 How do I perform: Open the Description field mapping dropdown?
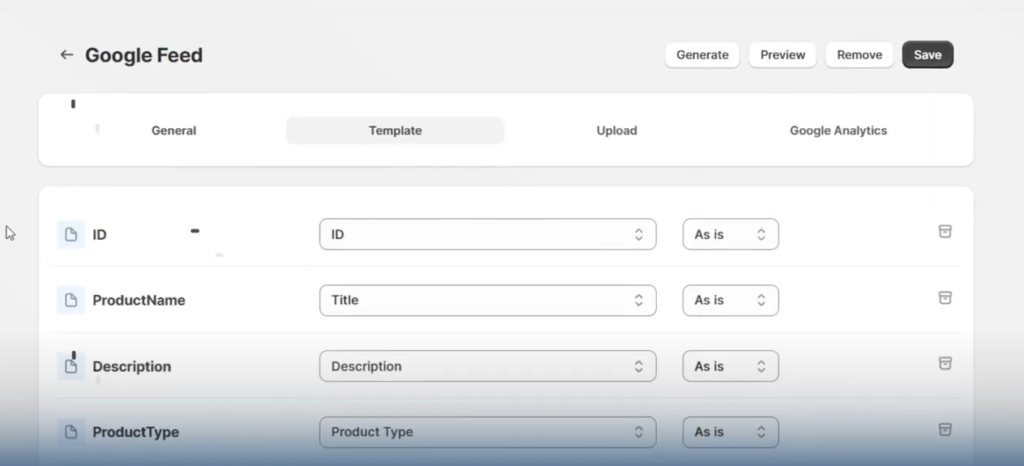tap(487, 366)
